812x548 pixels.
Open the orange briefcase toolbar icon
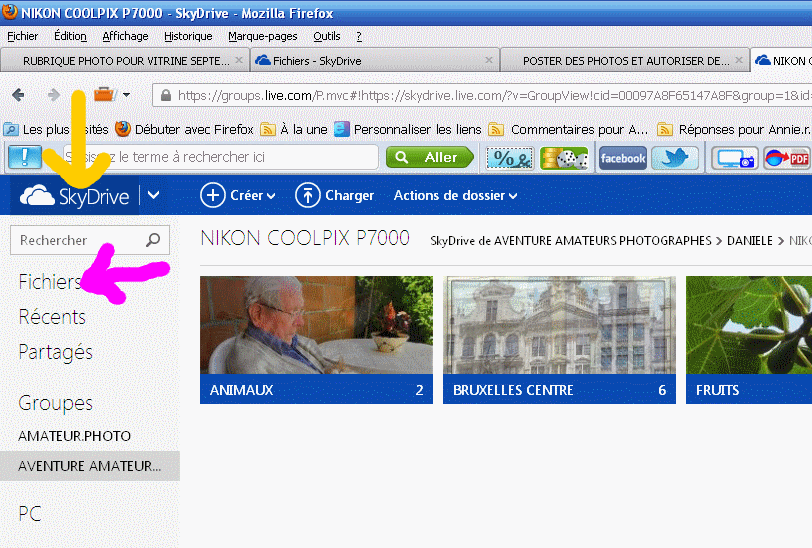(104, 95)
